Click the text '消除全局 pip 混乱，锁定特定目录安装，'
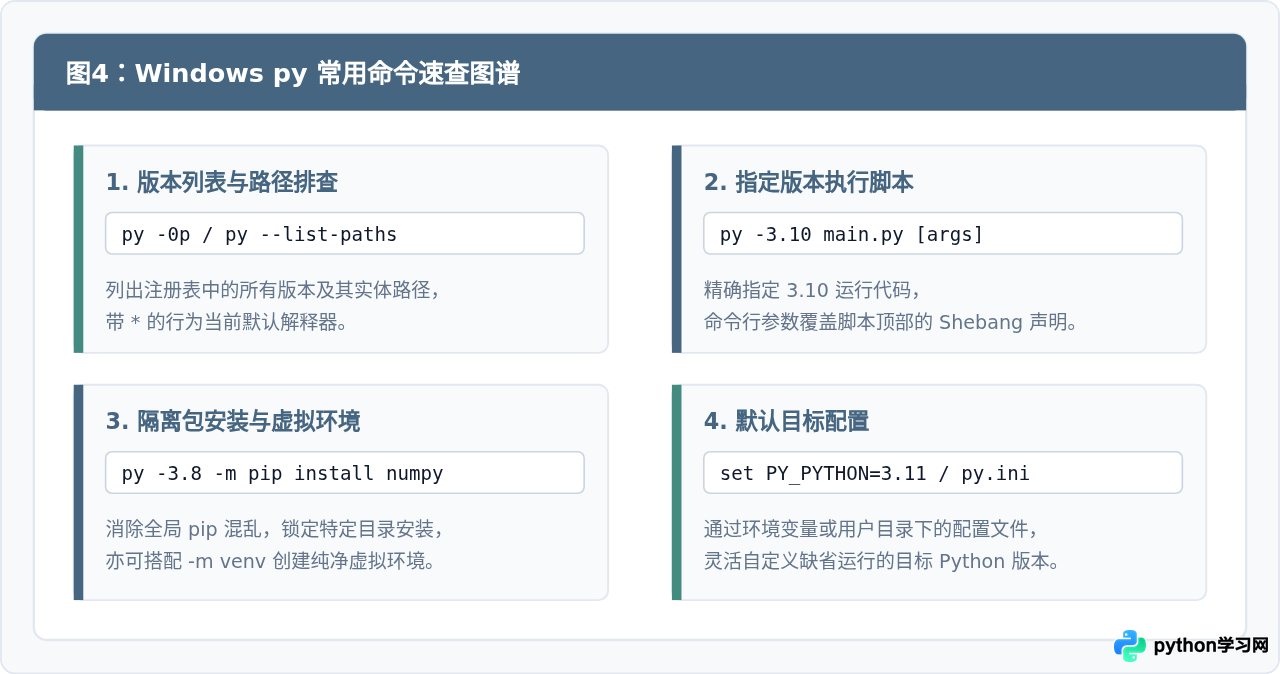Viewport: 1280px width, 674px height. (275, 529)
